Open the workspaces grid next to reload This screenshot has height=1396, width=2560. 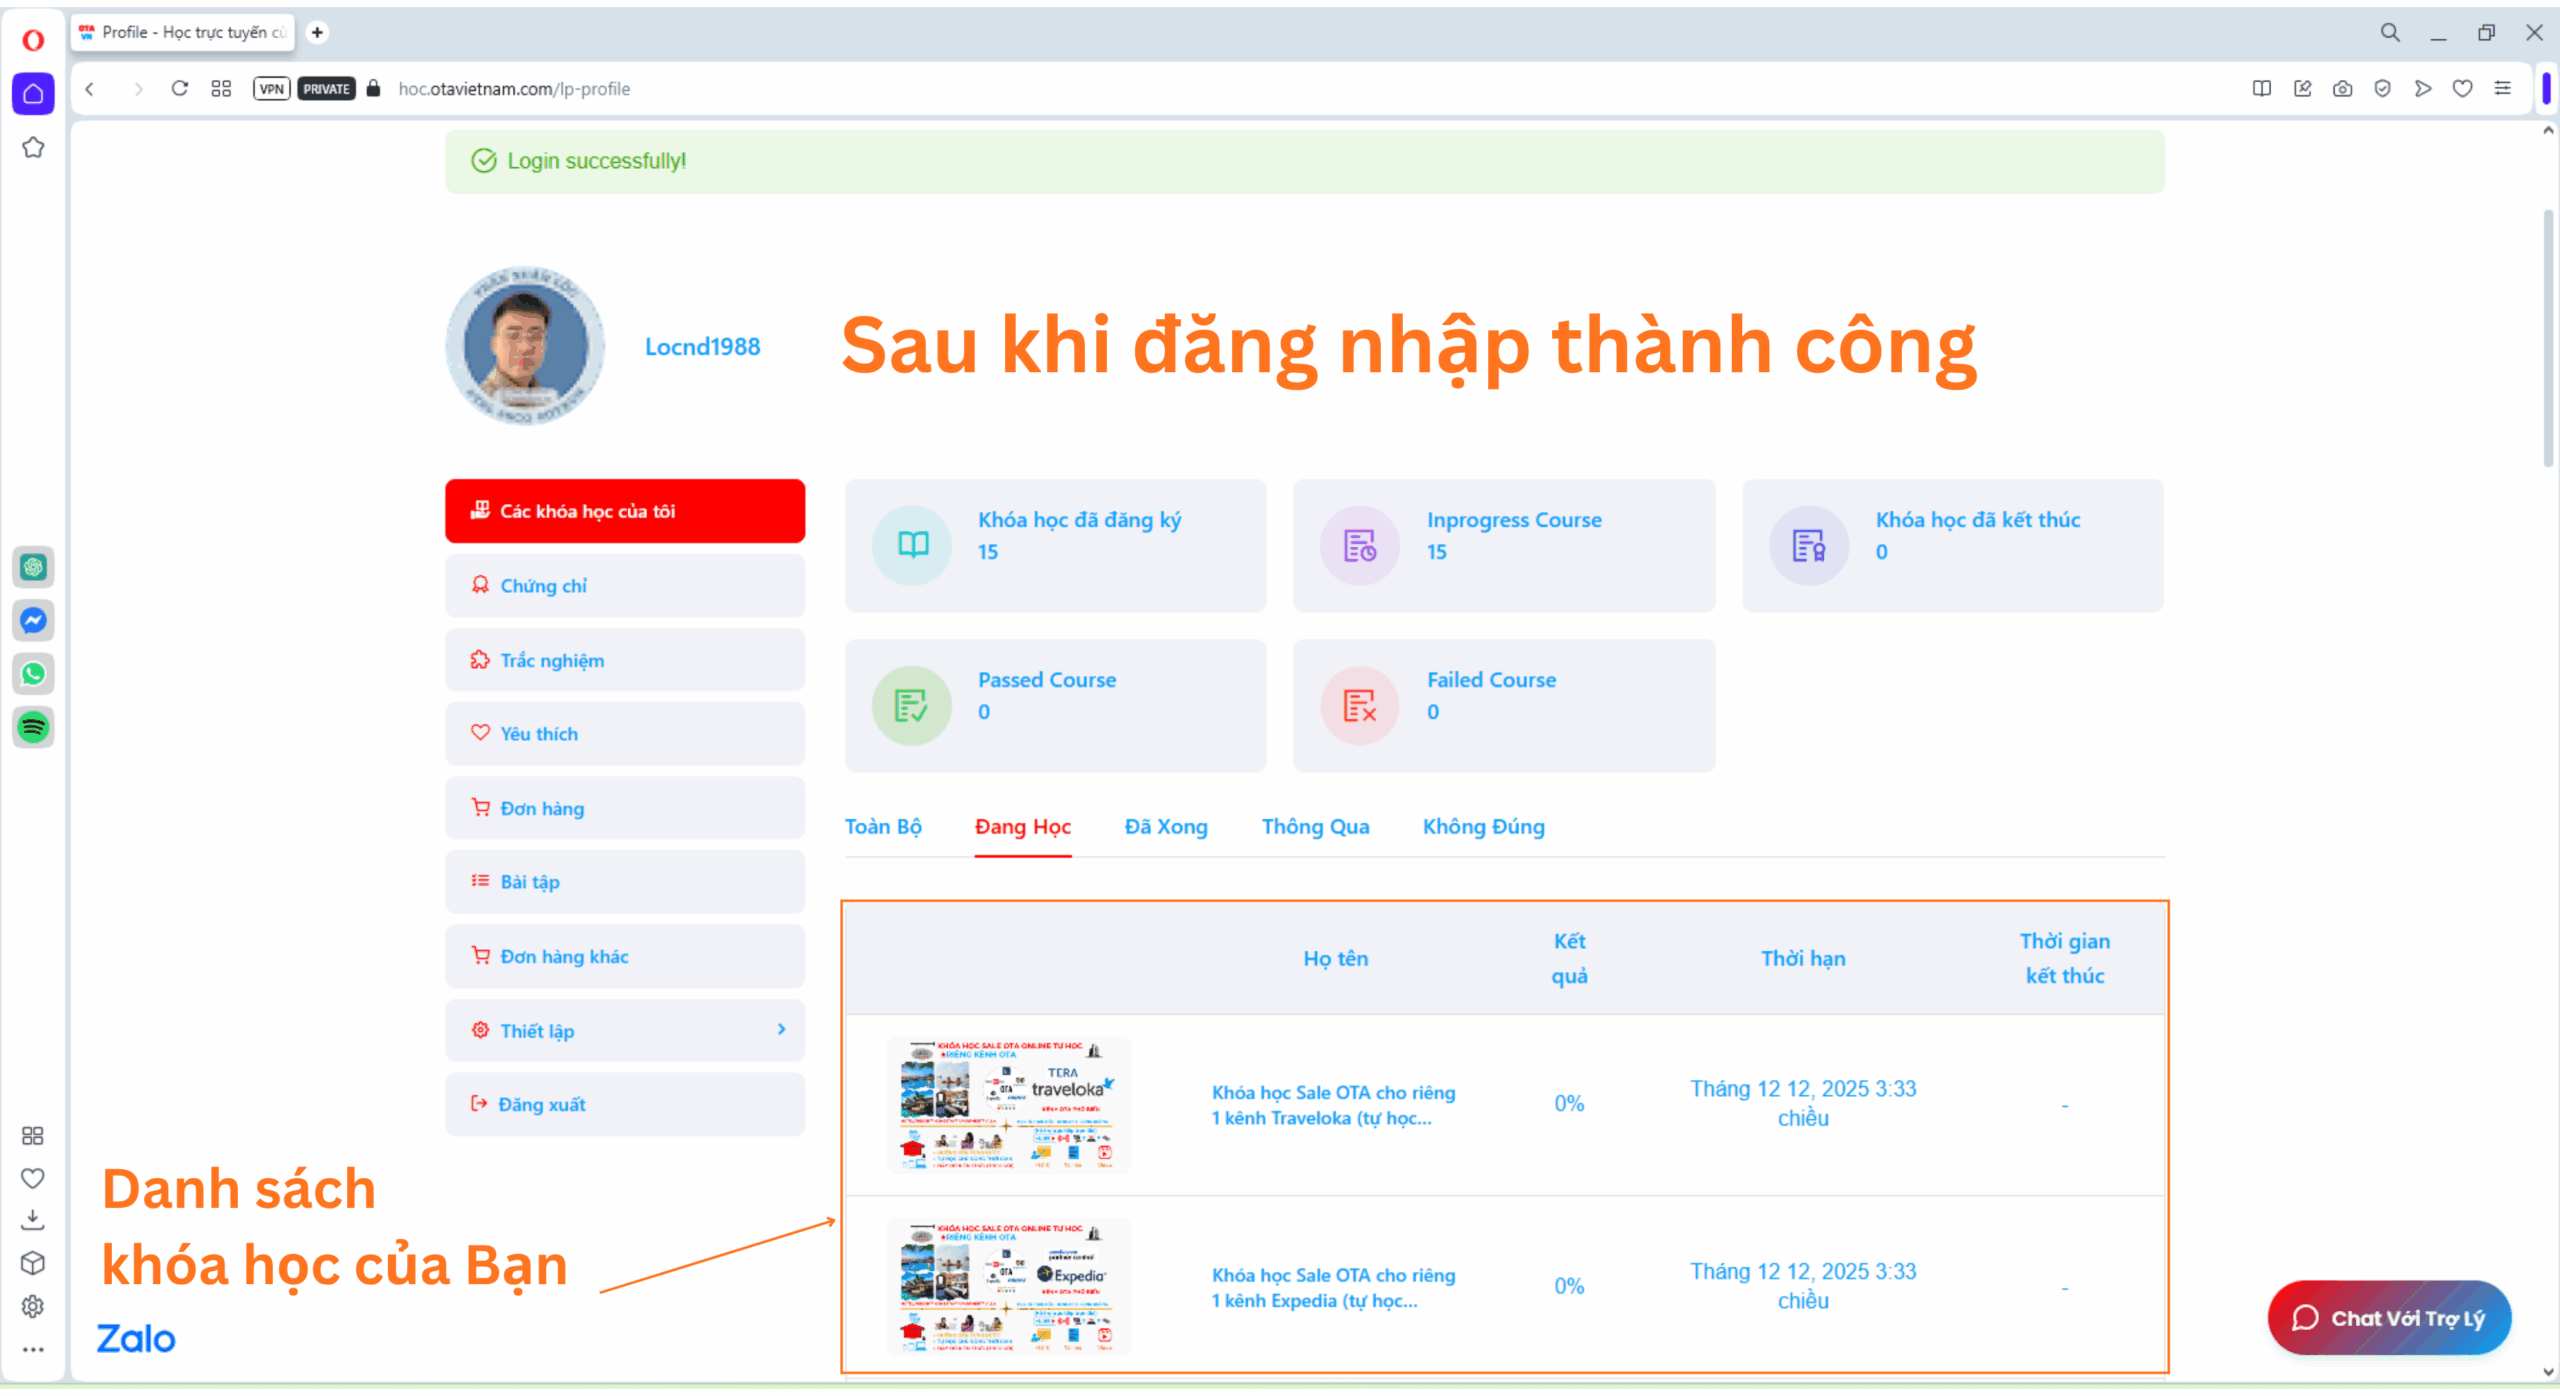(221, 88)
